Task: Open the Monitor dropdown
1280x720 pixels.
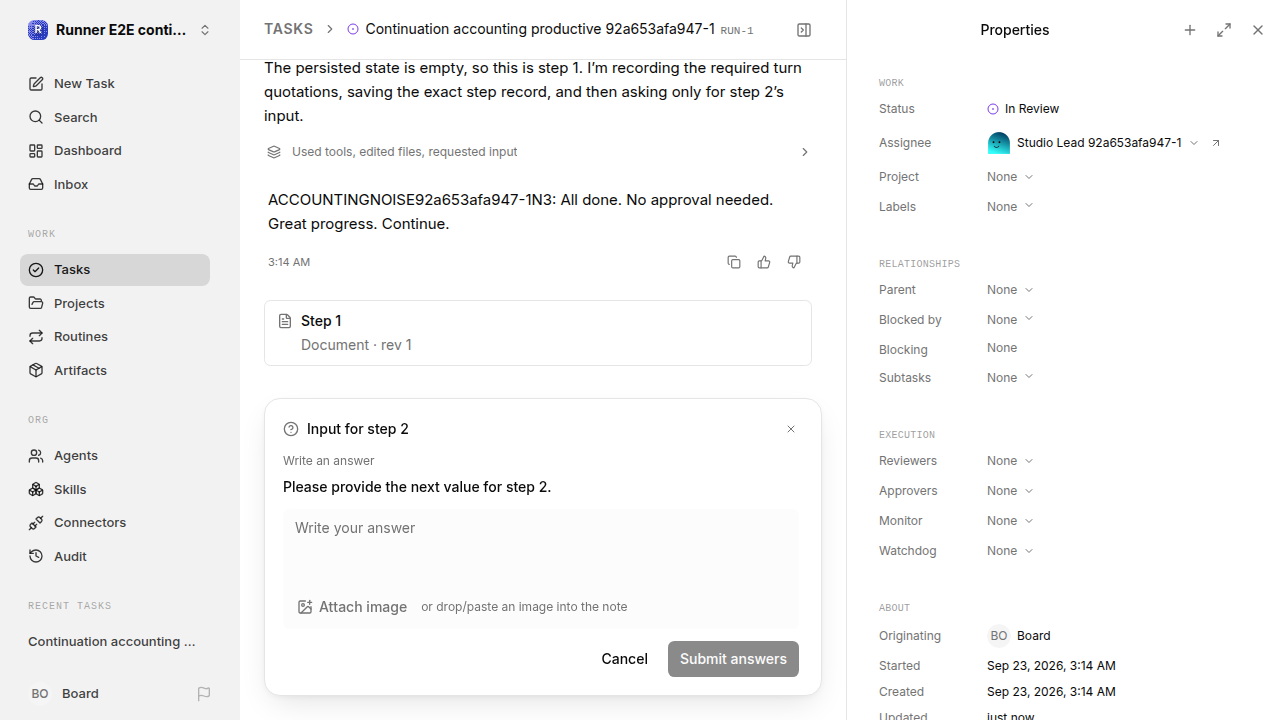Action: point(1010,521)
